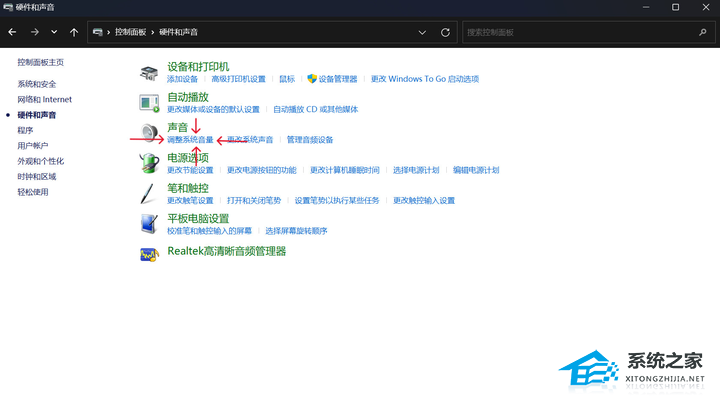Go back with the Back arrow
Viewport: 720px width, 397px height.
tap(12, 32)
